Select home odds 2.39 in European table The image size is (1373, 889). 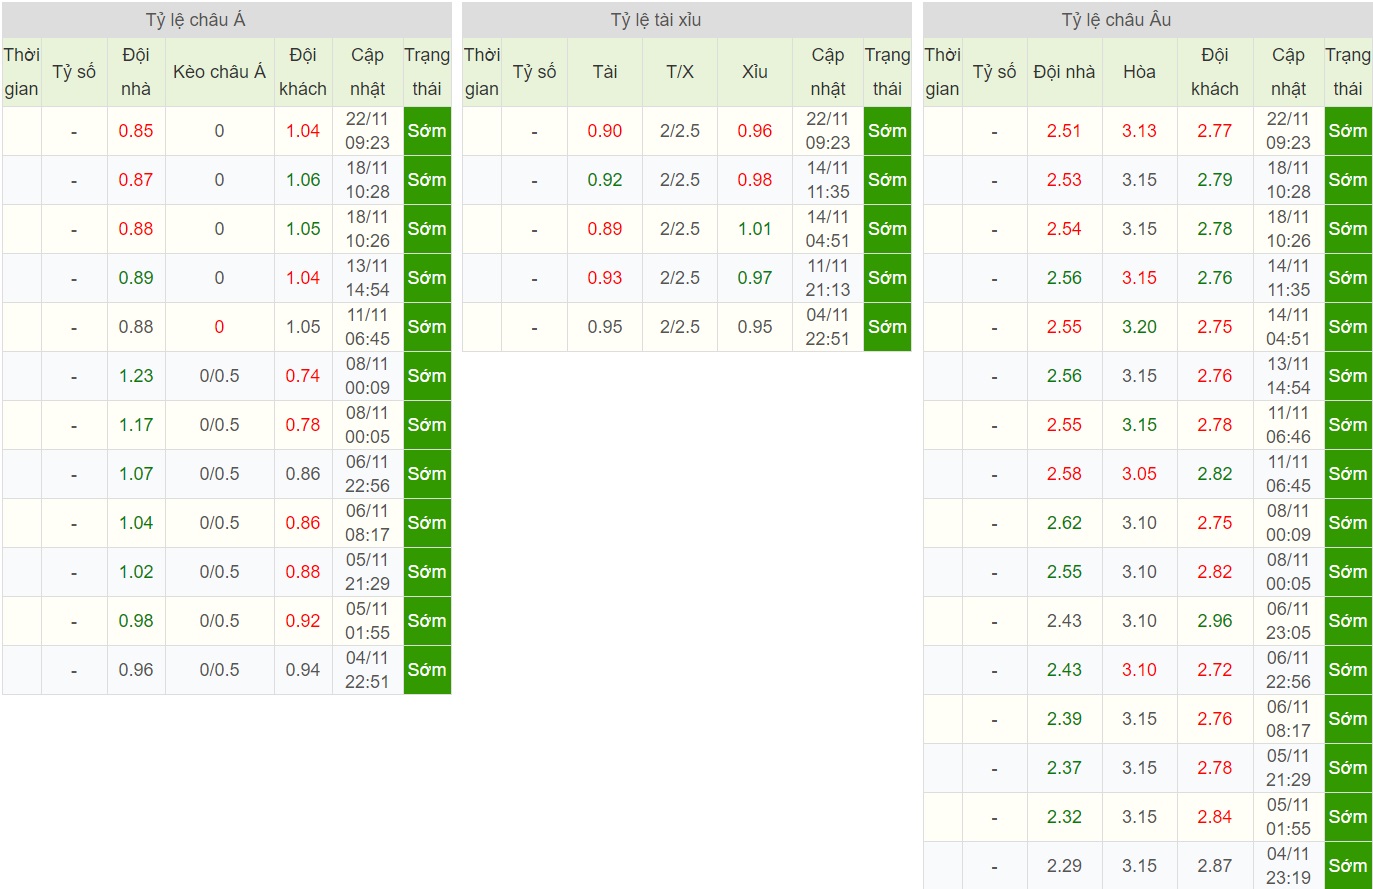pyautogui.click(x=1064, y=719)
